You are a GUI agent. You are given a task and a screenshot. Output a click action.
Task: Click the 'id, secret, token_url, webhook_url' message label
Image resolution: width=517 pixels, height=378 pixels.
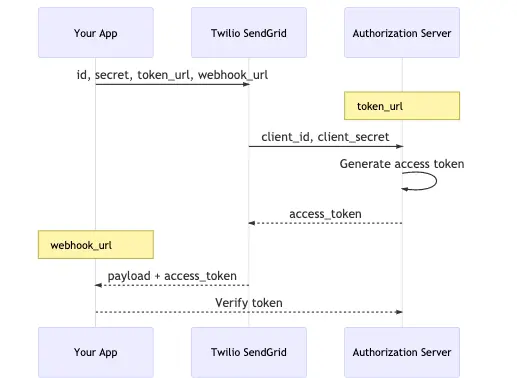point(172,75)
